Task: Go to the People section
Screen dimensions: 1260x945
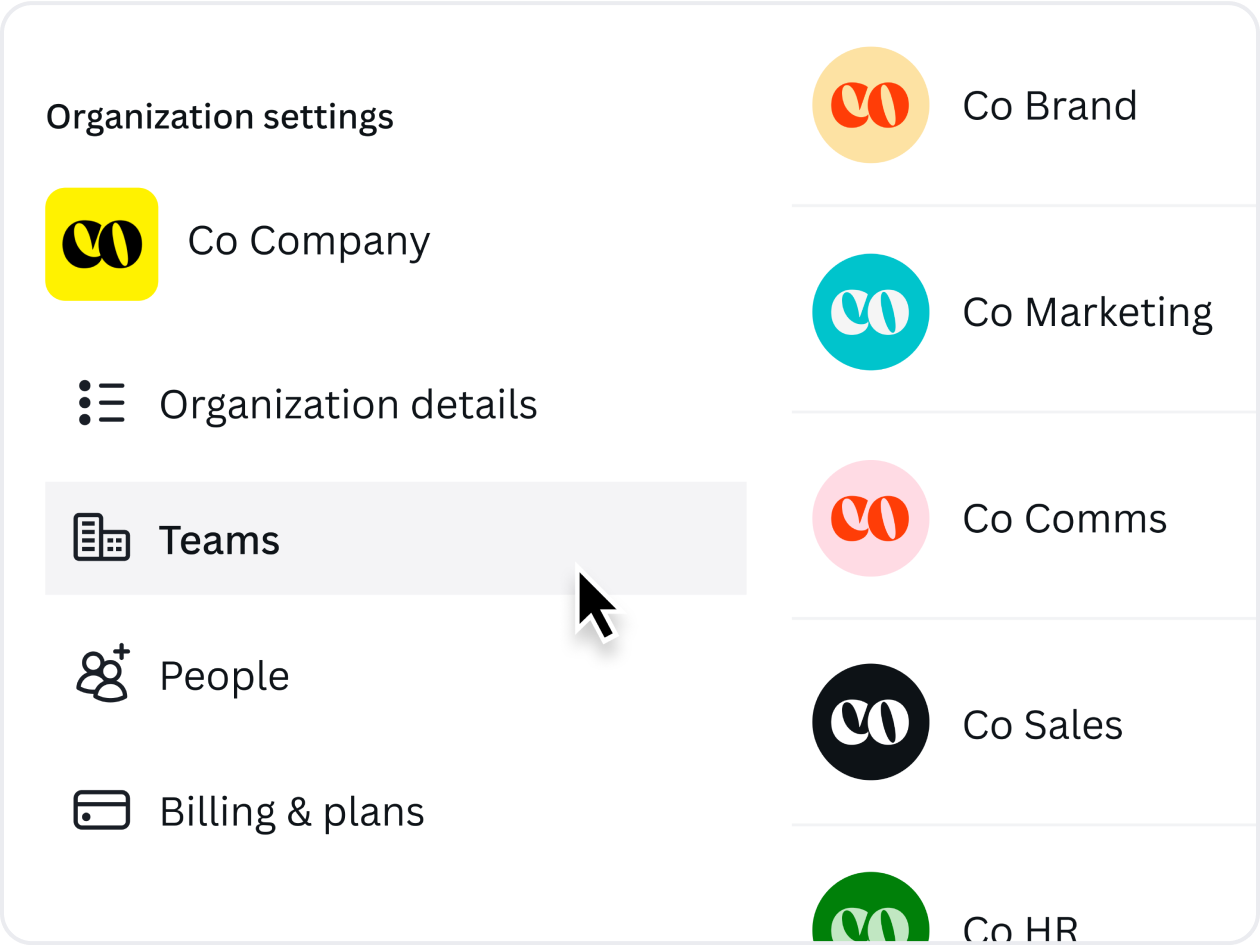Action: point(224,676)
